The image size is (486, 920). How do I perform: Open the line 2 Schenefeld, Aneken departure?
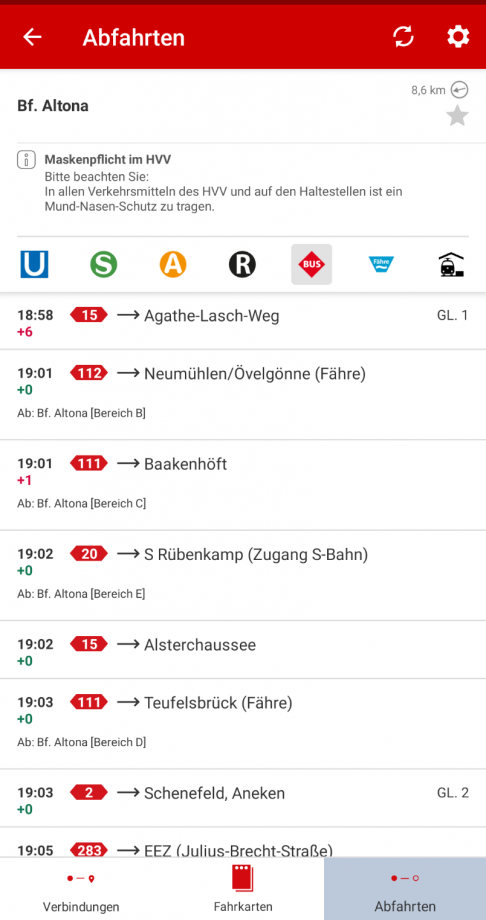pyautogui.click(x=243, y=799)
